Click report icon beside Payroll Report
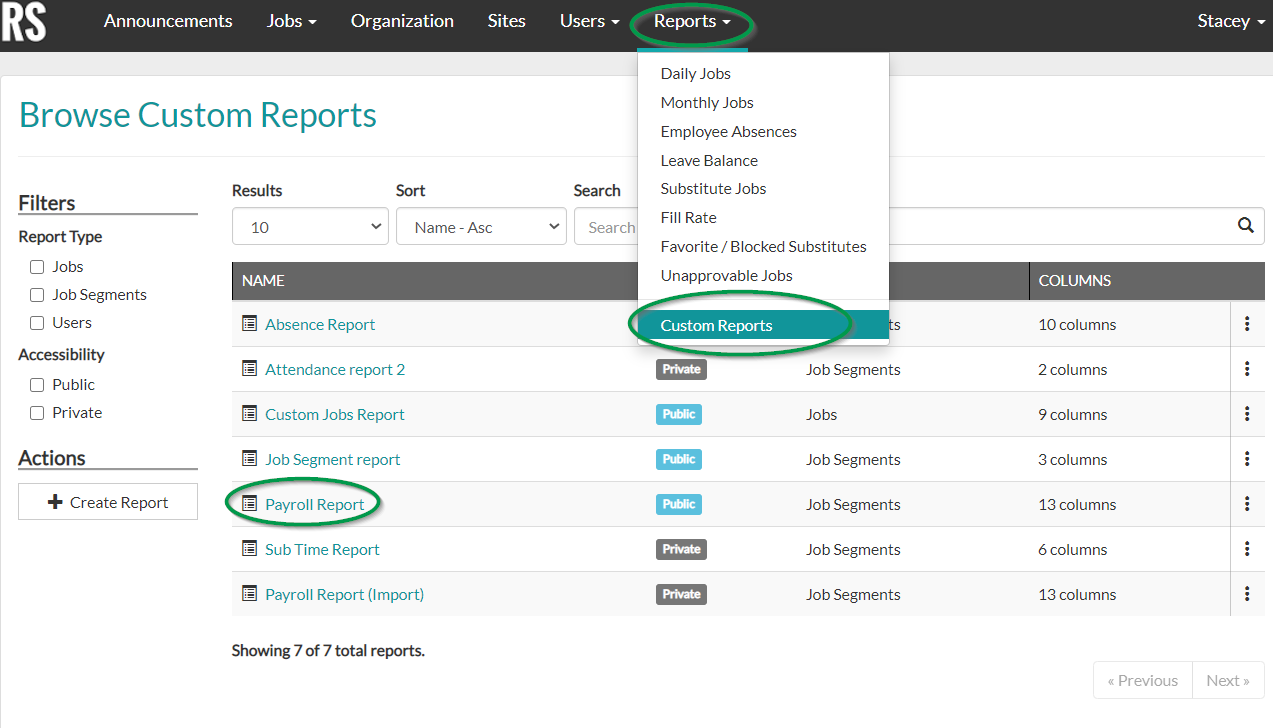The height and width of the screenshot is (728, 1273). pyautogui.click(x=250, y=503)
